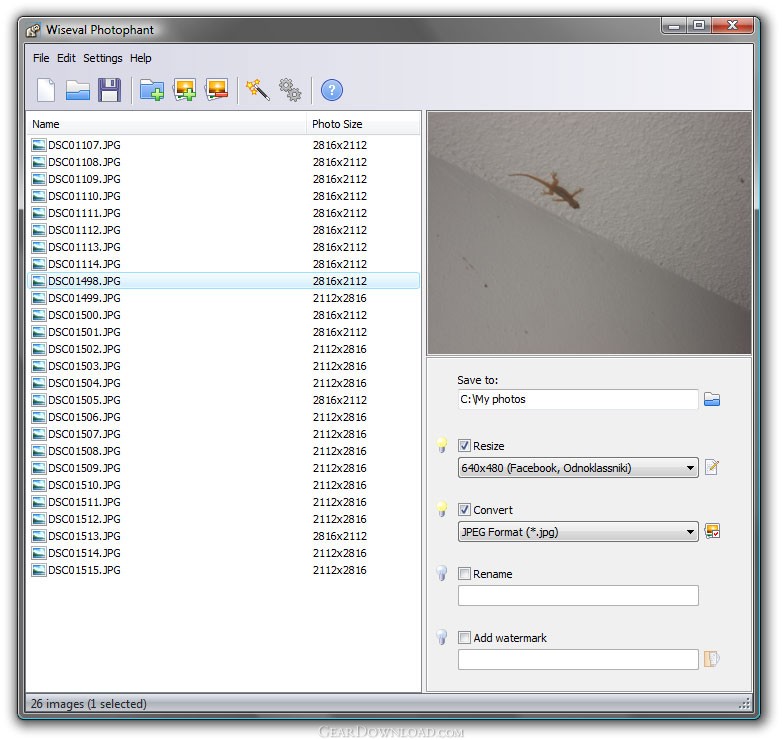
Task: Click the Wiseval Photophant title bar app icon
Action: click(33, 30)
